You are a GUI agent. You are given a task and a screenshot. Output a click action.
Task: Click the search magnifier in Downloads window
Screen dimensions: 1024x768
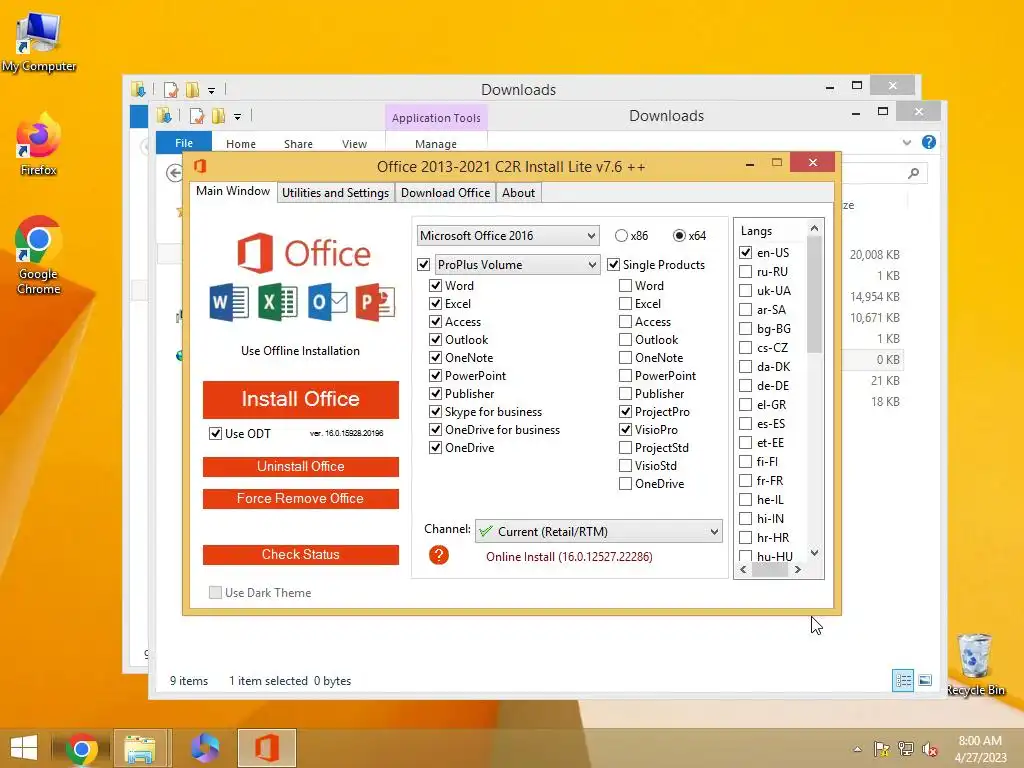(913, 173)
